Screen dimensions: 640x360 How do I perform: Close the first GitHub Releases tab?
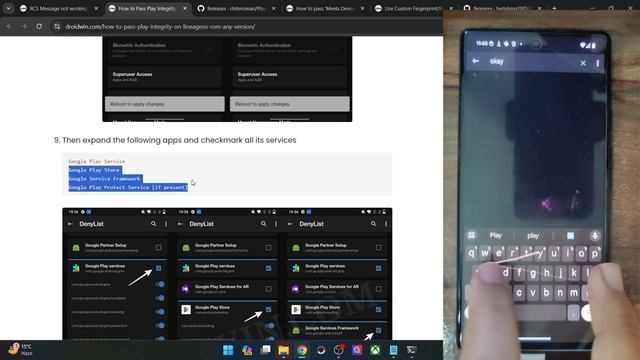click(x=273, y=8)
